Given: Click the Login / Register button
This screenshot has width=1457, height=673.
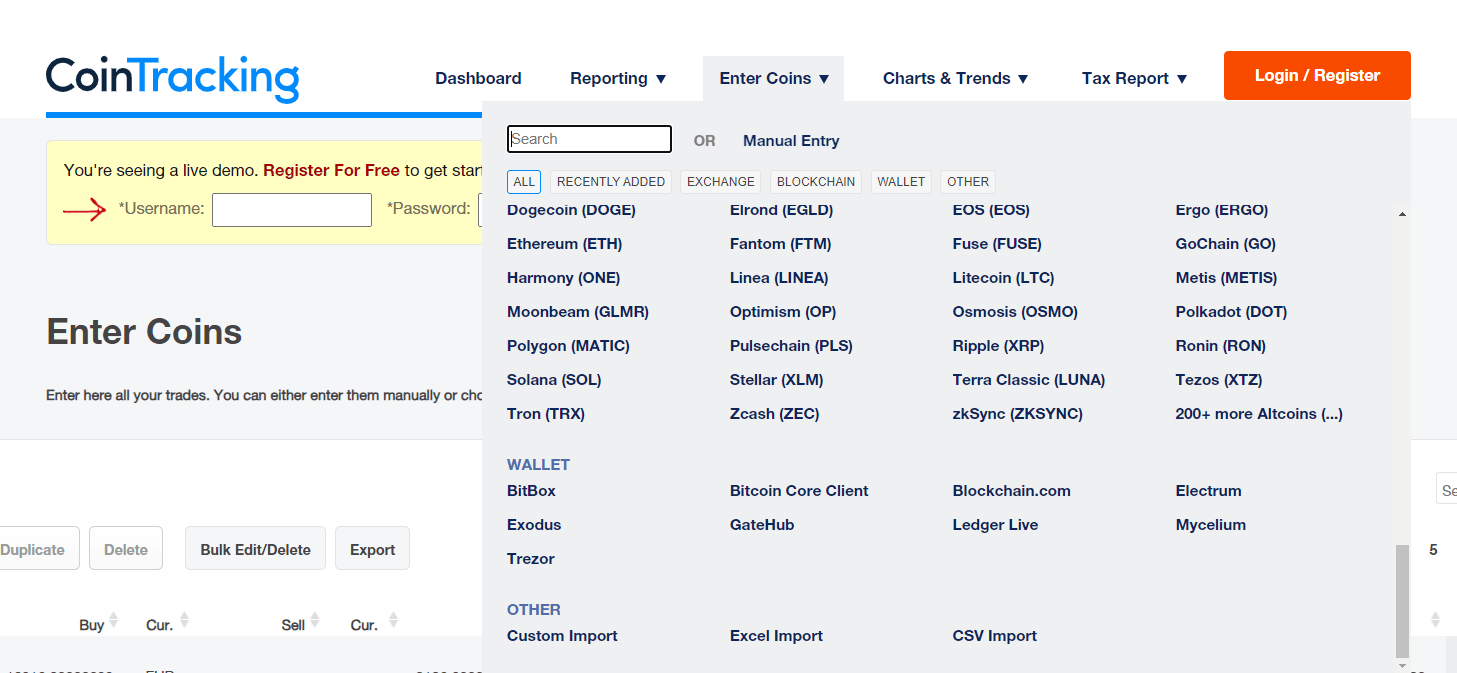Looking at the screenshot, I should click(x=1317, y=76).
